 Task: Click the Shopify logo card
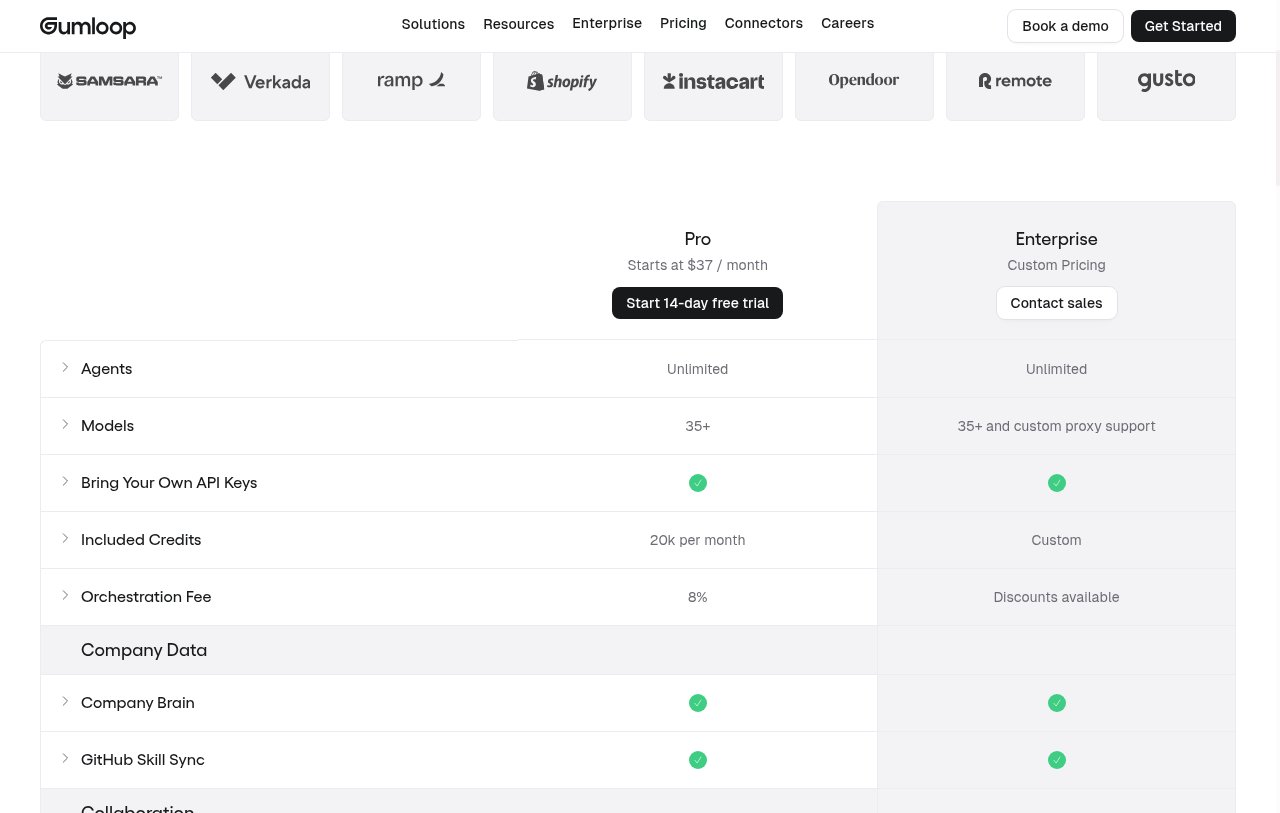click(562, 85)
